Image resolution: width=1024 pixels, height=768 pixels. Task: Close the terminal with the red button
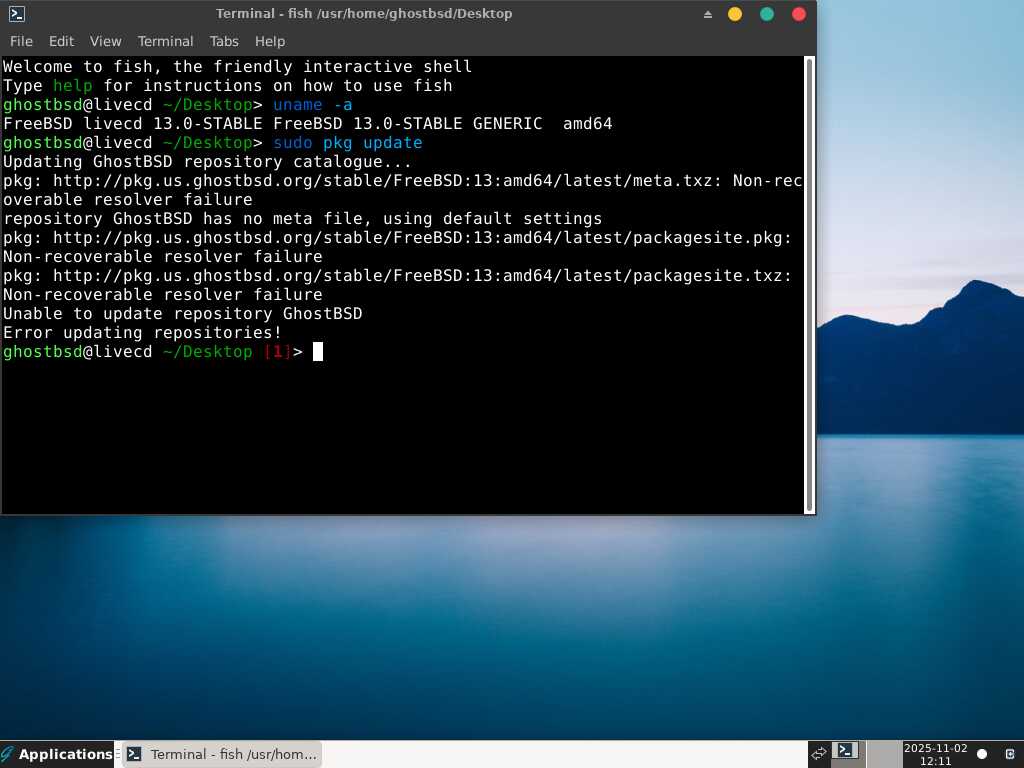(799, 14)
